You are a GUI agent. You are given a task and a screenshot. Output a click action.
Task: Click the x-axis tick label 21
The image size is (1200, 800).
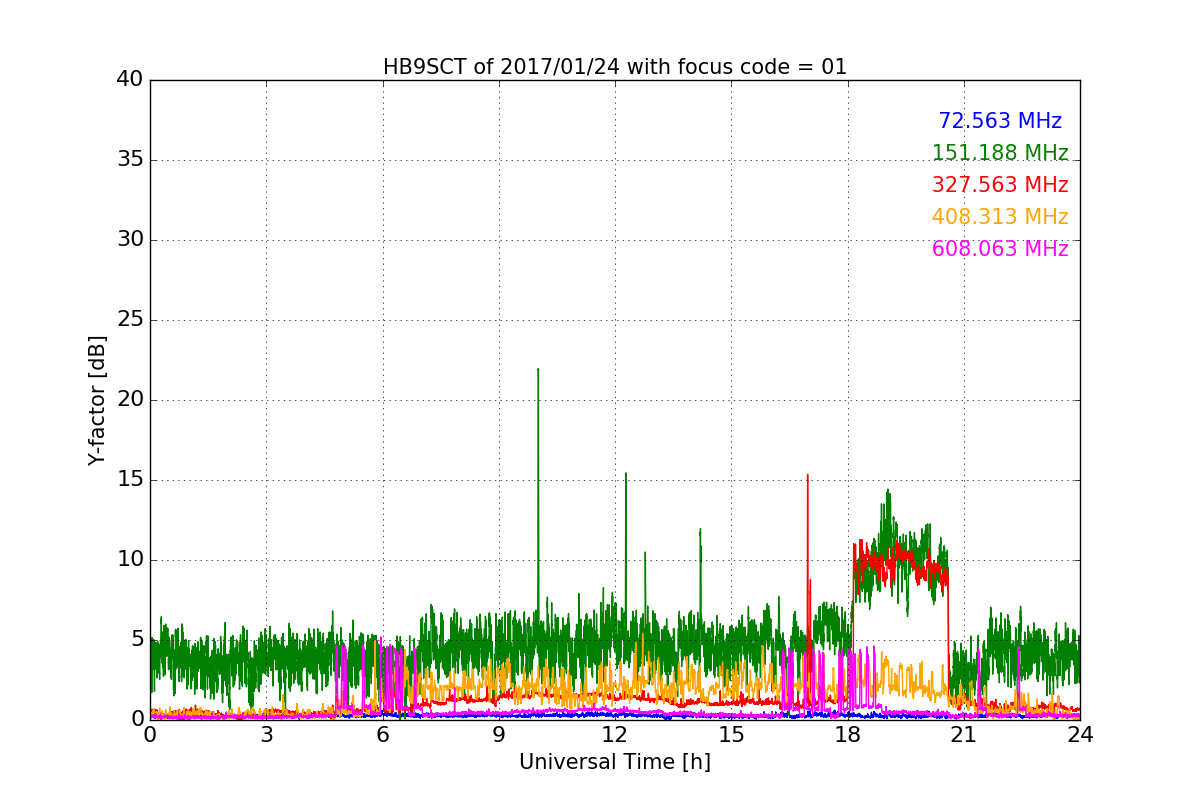coord(964,734)
